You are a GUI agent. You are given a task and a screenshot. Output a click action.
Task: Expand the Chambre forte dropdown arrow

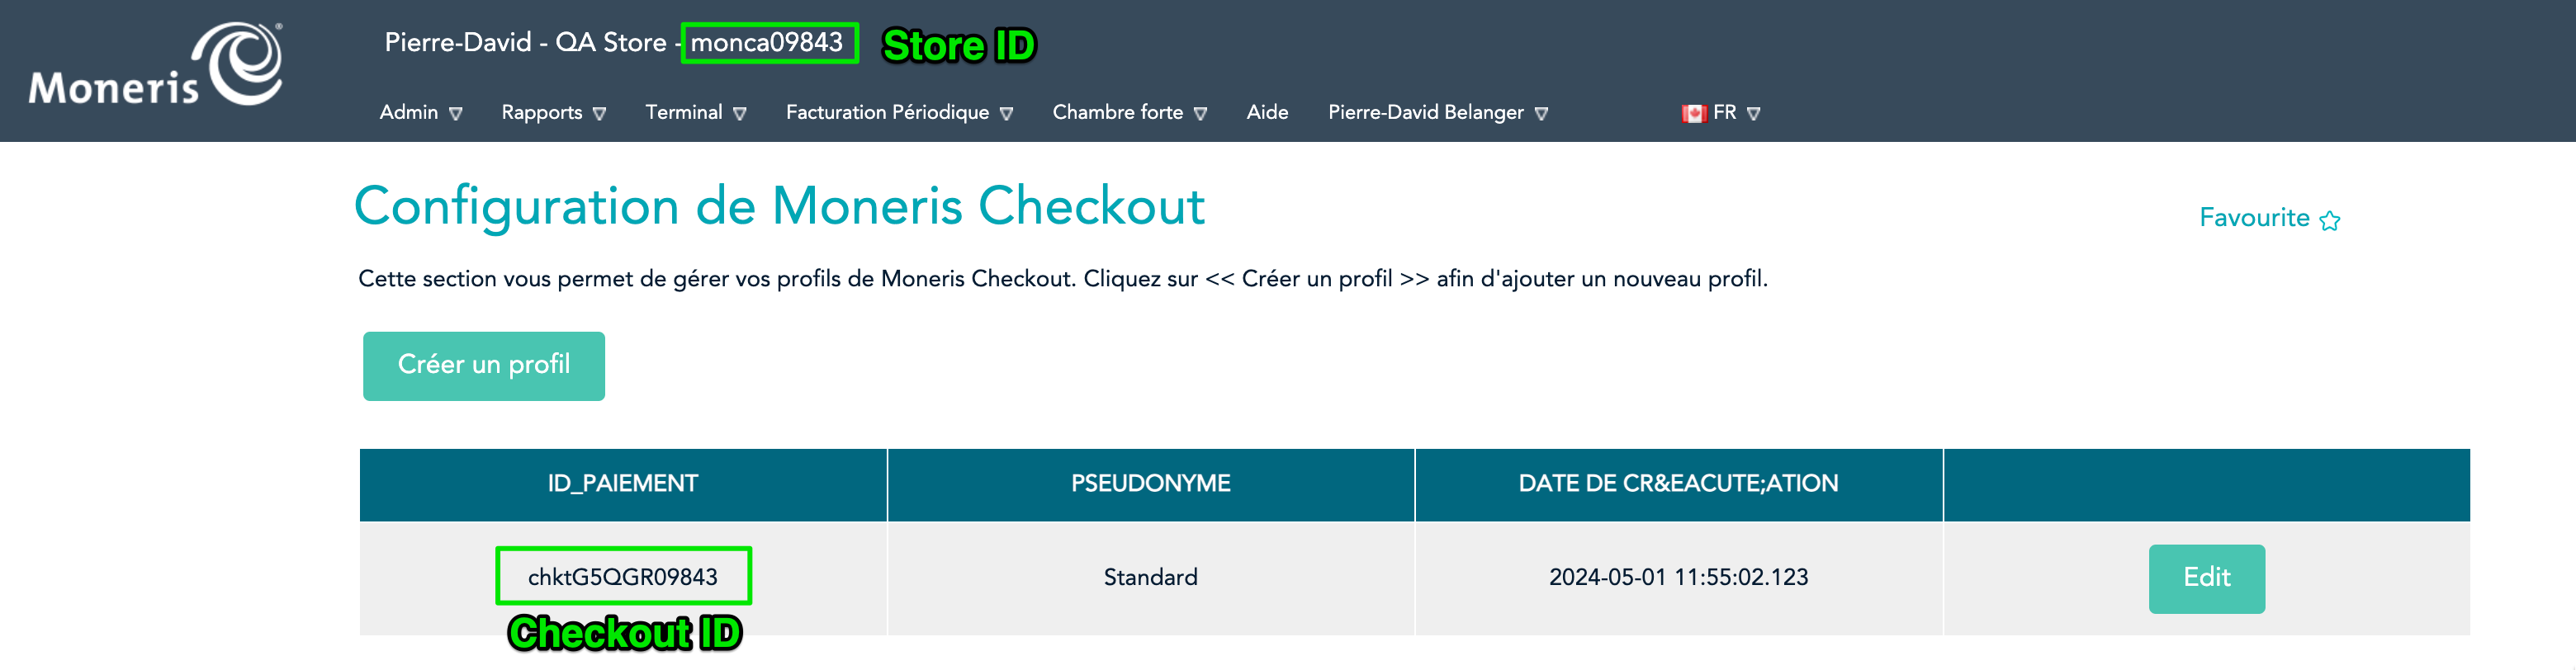coord(1201,114)
